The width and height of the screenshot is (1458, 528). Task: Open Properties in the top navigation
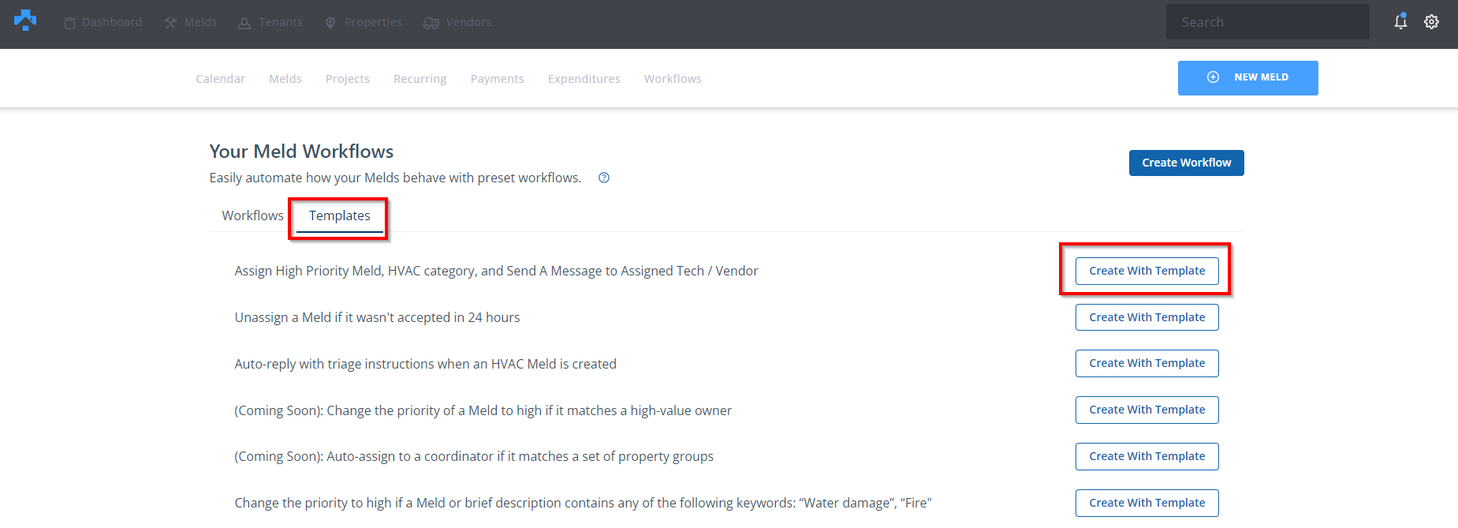coord(363,22)
